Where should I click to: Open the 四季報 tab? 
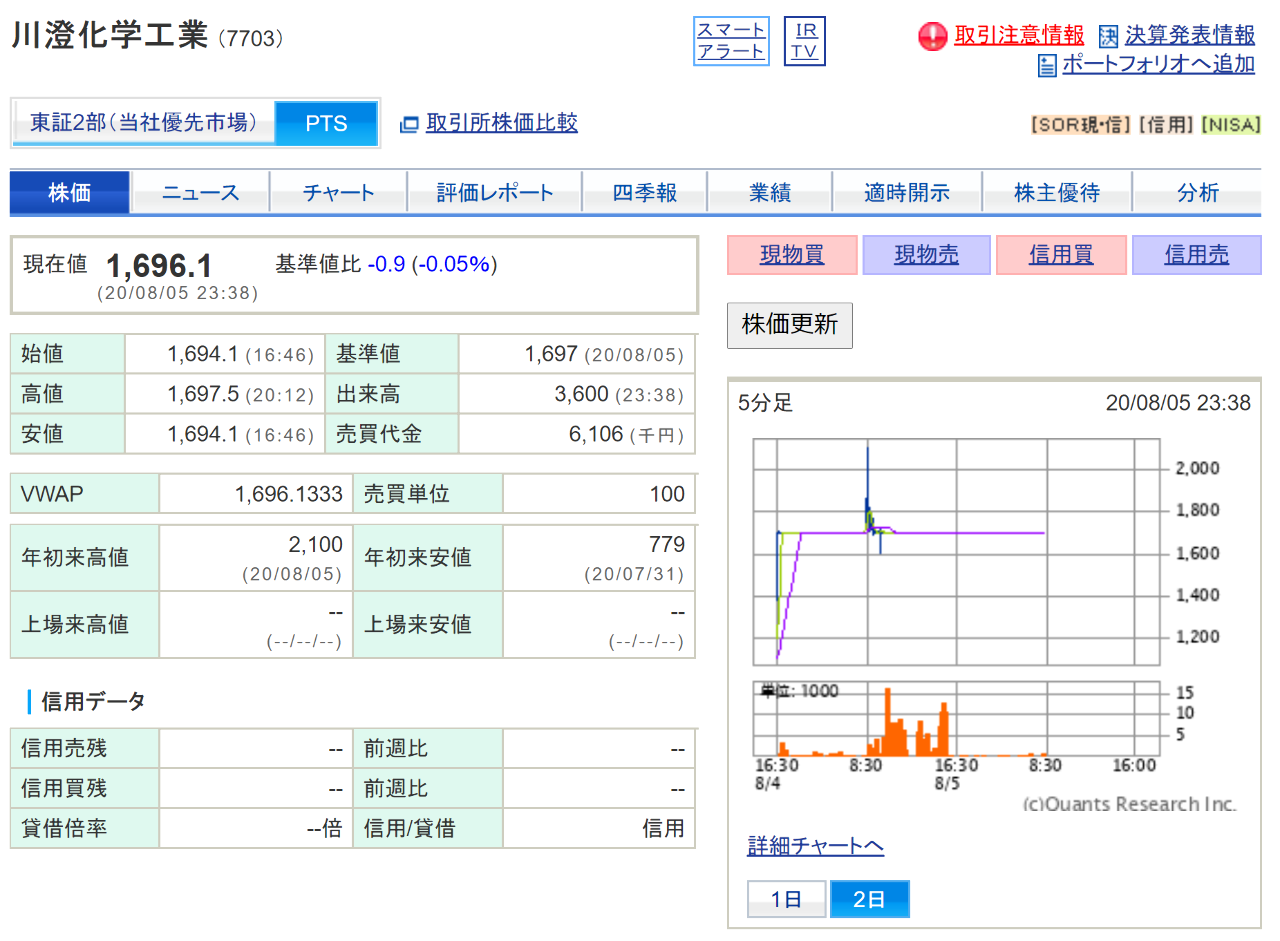click(645, 193)
